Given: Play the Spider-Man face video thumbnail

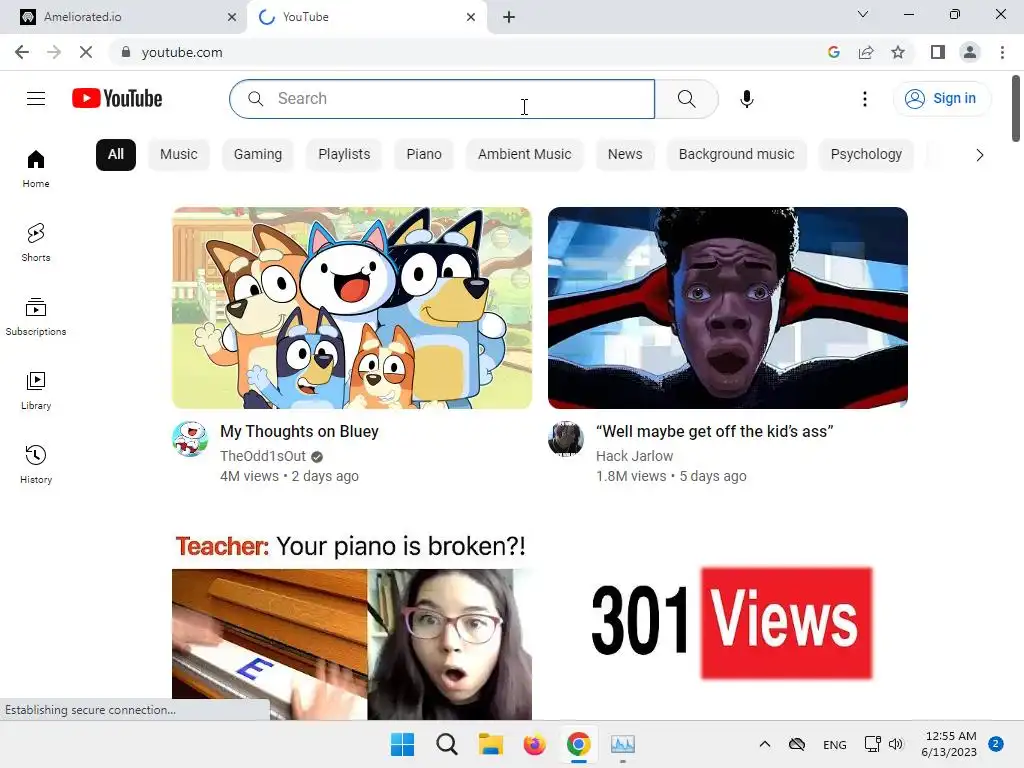Looking at the screenshot, I should tap(728, 308).
